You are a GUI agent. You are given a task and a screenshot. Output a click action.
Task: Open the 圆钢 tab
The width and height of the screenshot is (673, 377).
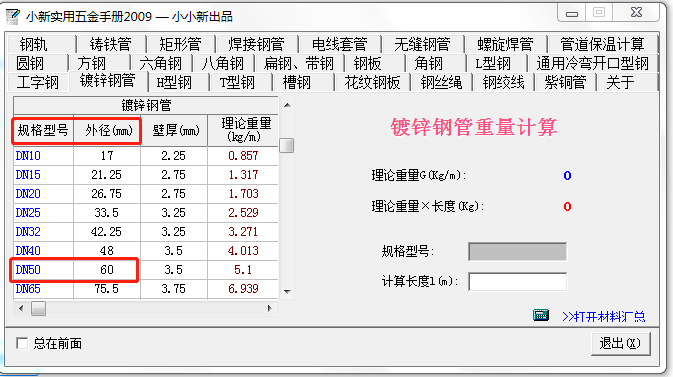(37, 64)
